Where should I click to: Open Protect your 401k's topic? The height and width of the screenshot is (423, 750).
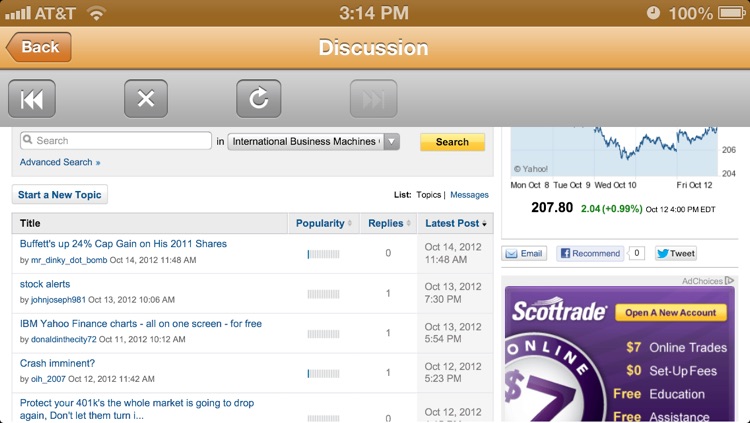tap(137, 409)
